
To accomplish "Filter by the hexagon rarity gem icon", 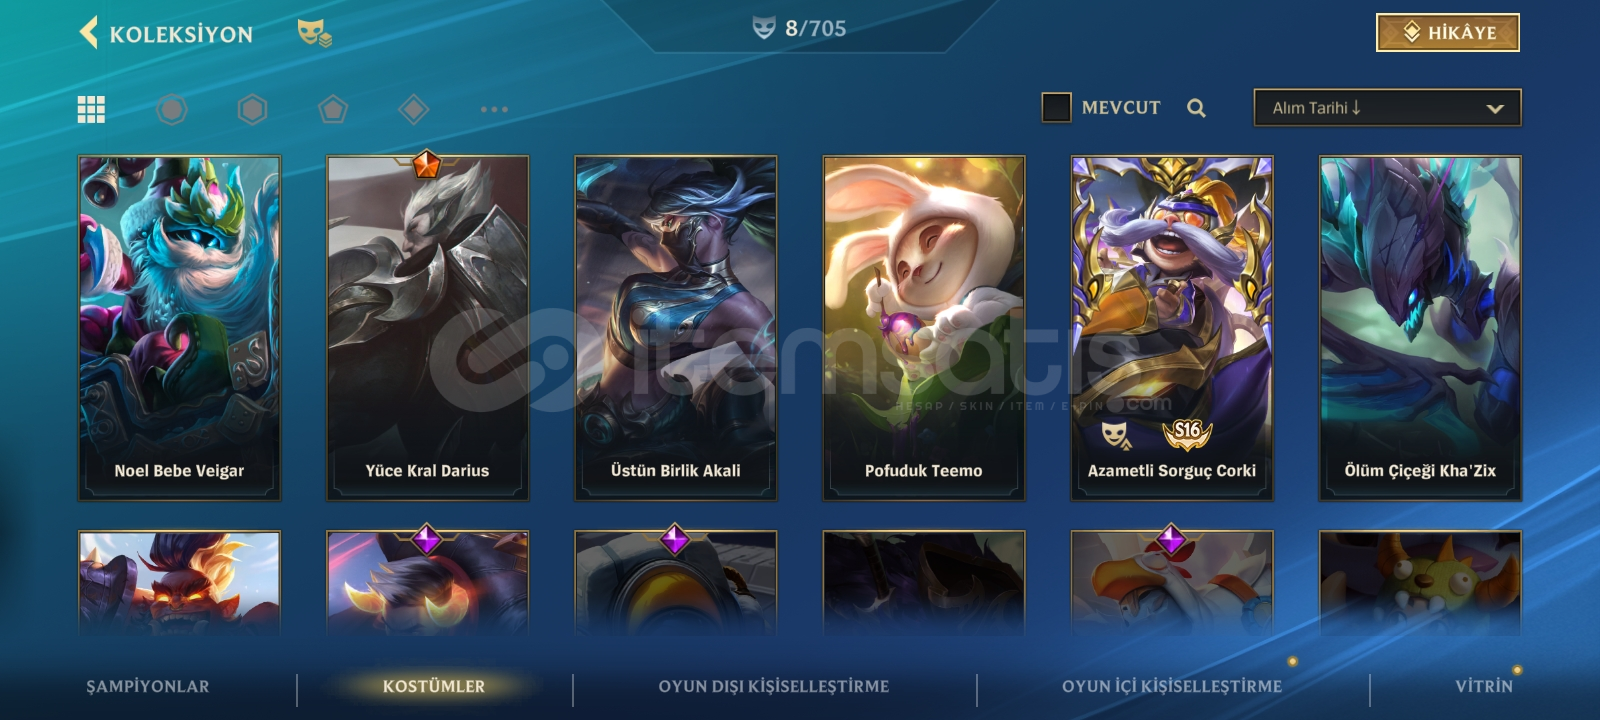I will (x=252, y=109).
